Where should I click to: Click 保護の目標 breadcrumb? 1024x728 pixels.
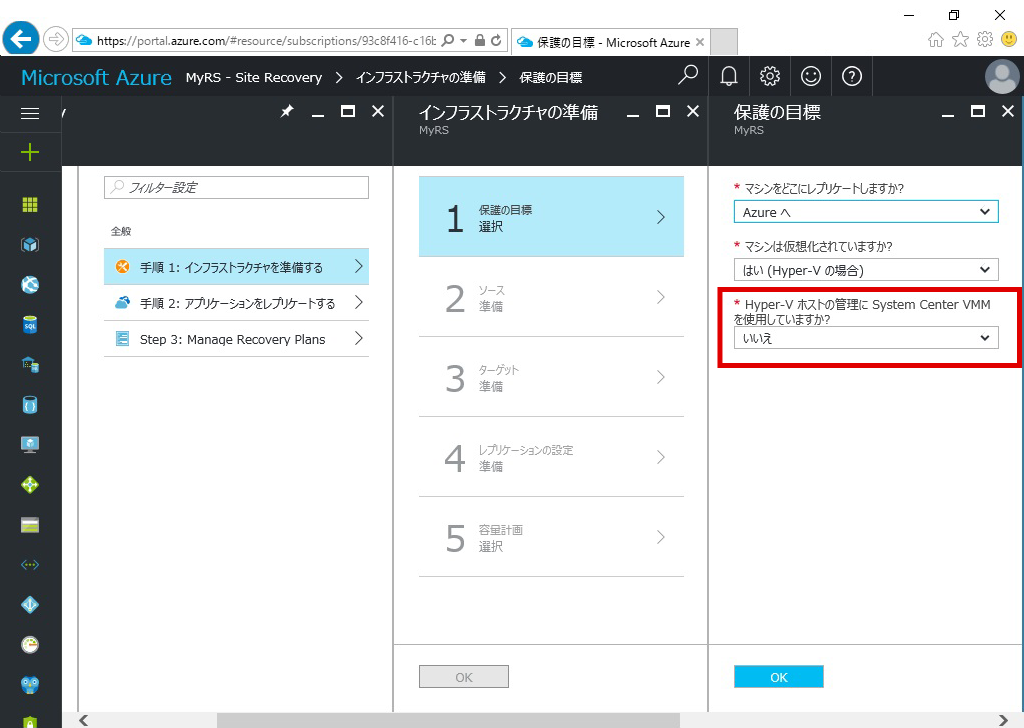point(551,77)
